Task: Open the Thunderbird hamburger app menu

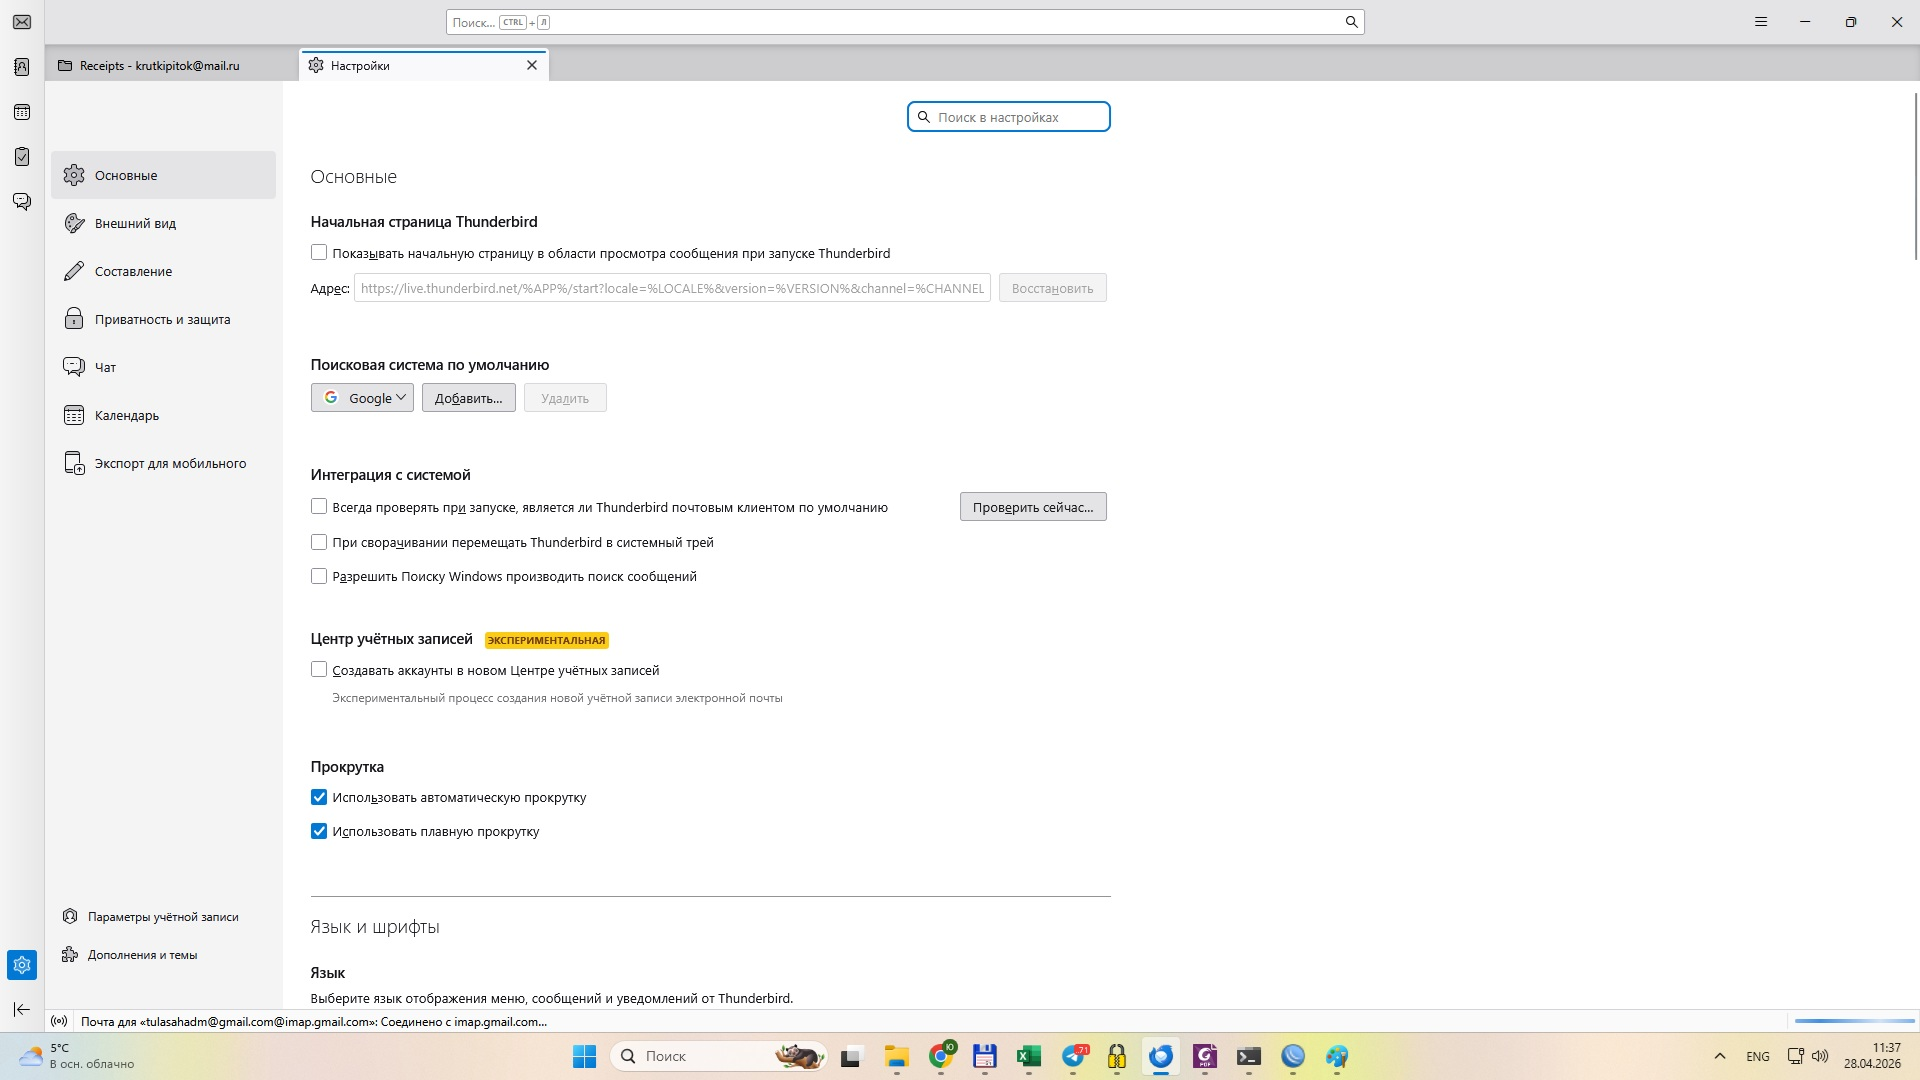Action: (x=1761, y=22)
